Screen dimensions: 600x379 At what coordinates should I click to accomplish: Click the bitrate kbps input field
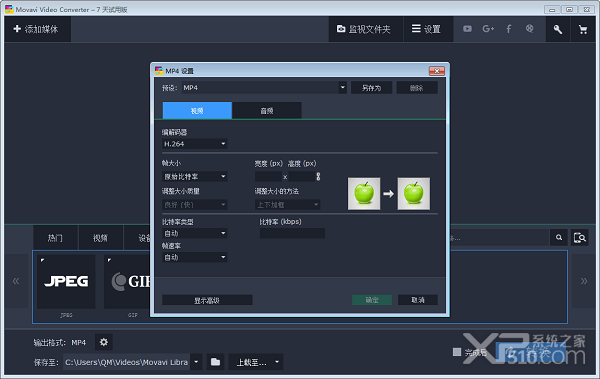(292, 233)
